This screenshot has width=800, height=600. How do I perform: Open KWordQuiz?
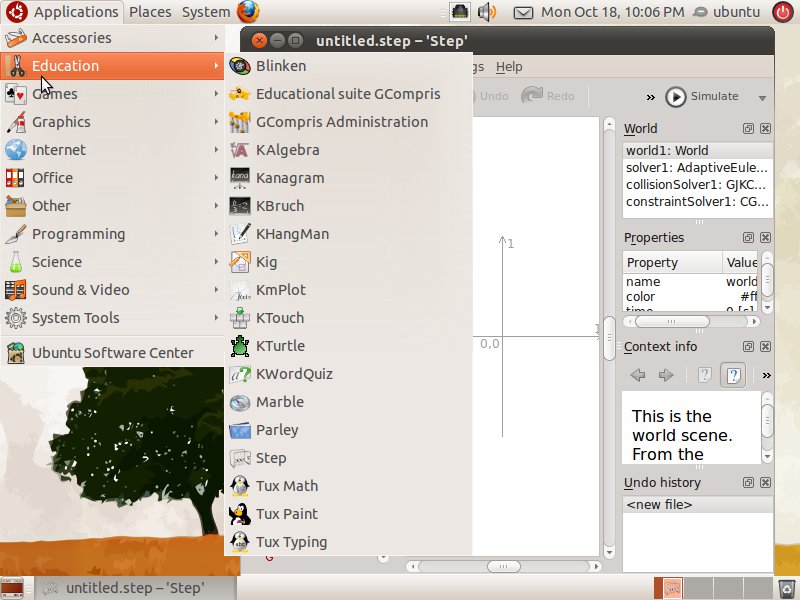(x=348, y=374)
